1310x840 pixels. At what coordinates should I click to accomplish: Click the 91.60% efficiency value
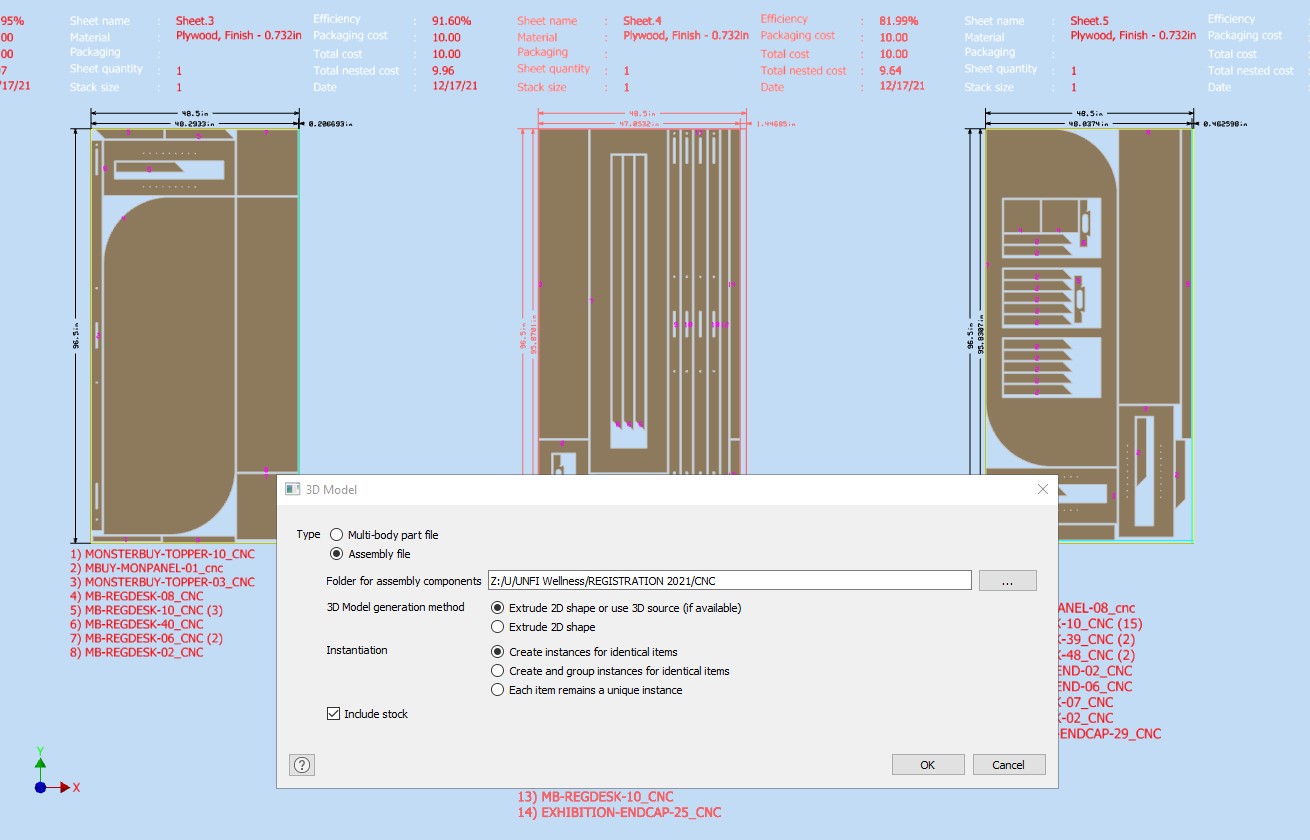coord(452,20)
